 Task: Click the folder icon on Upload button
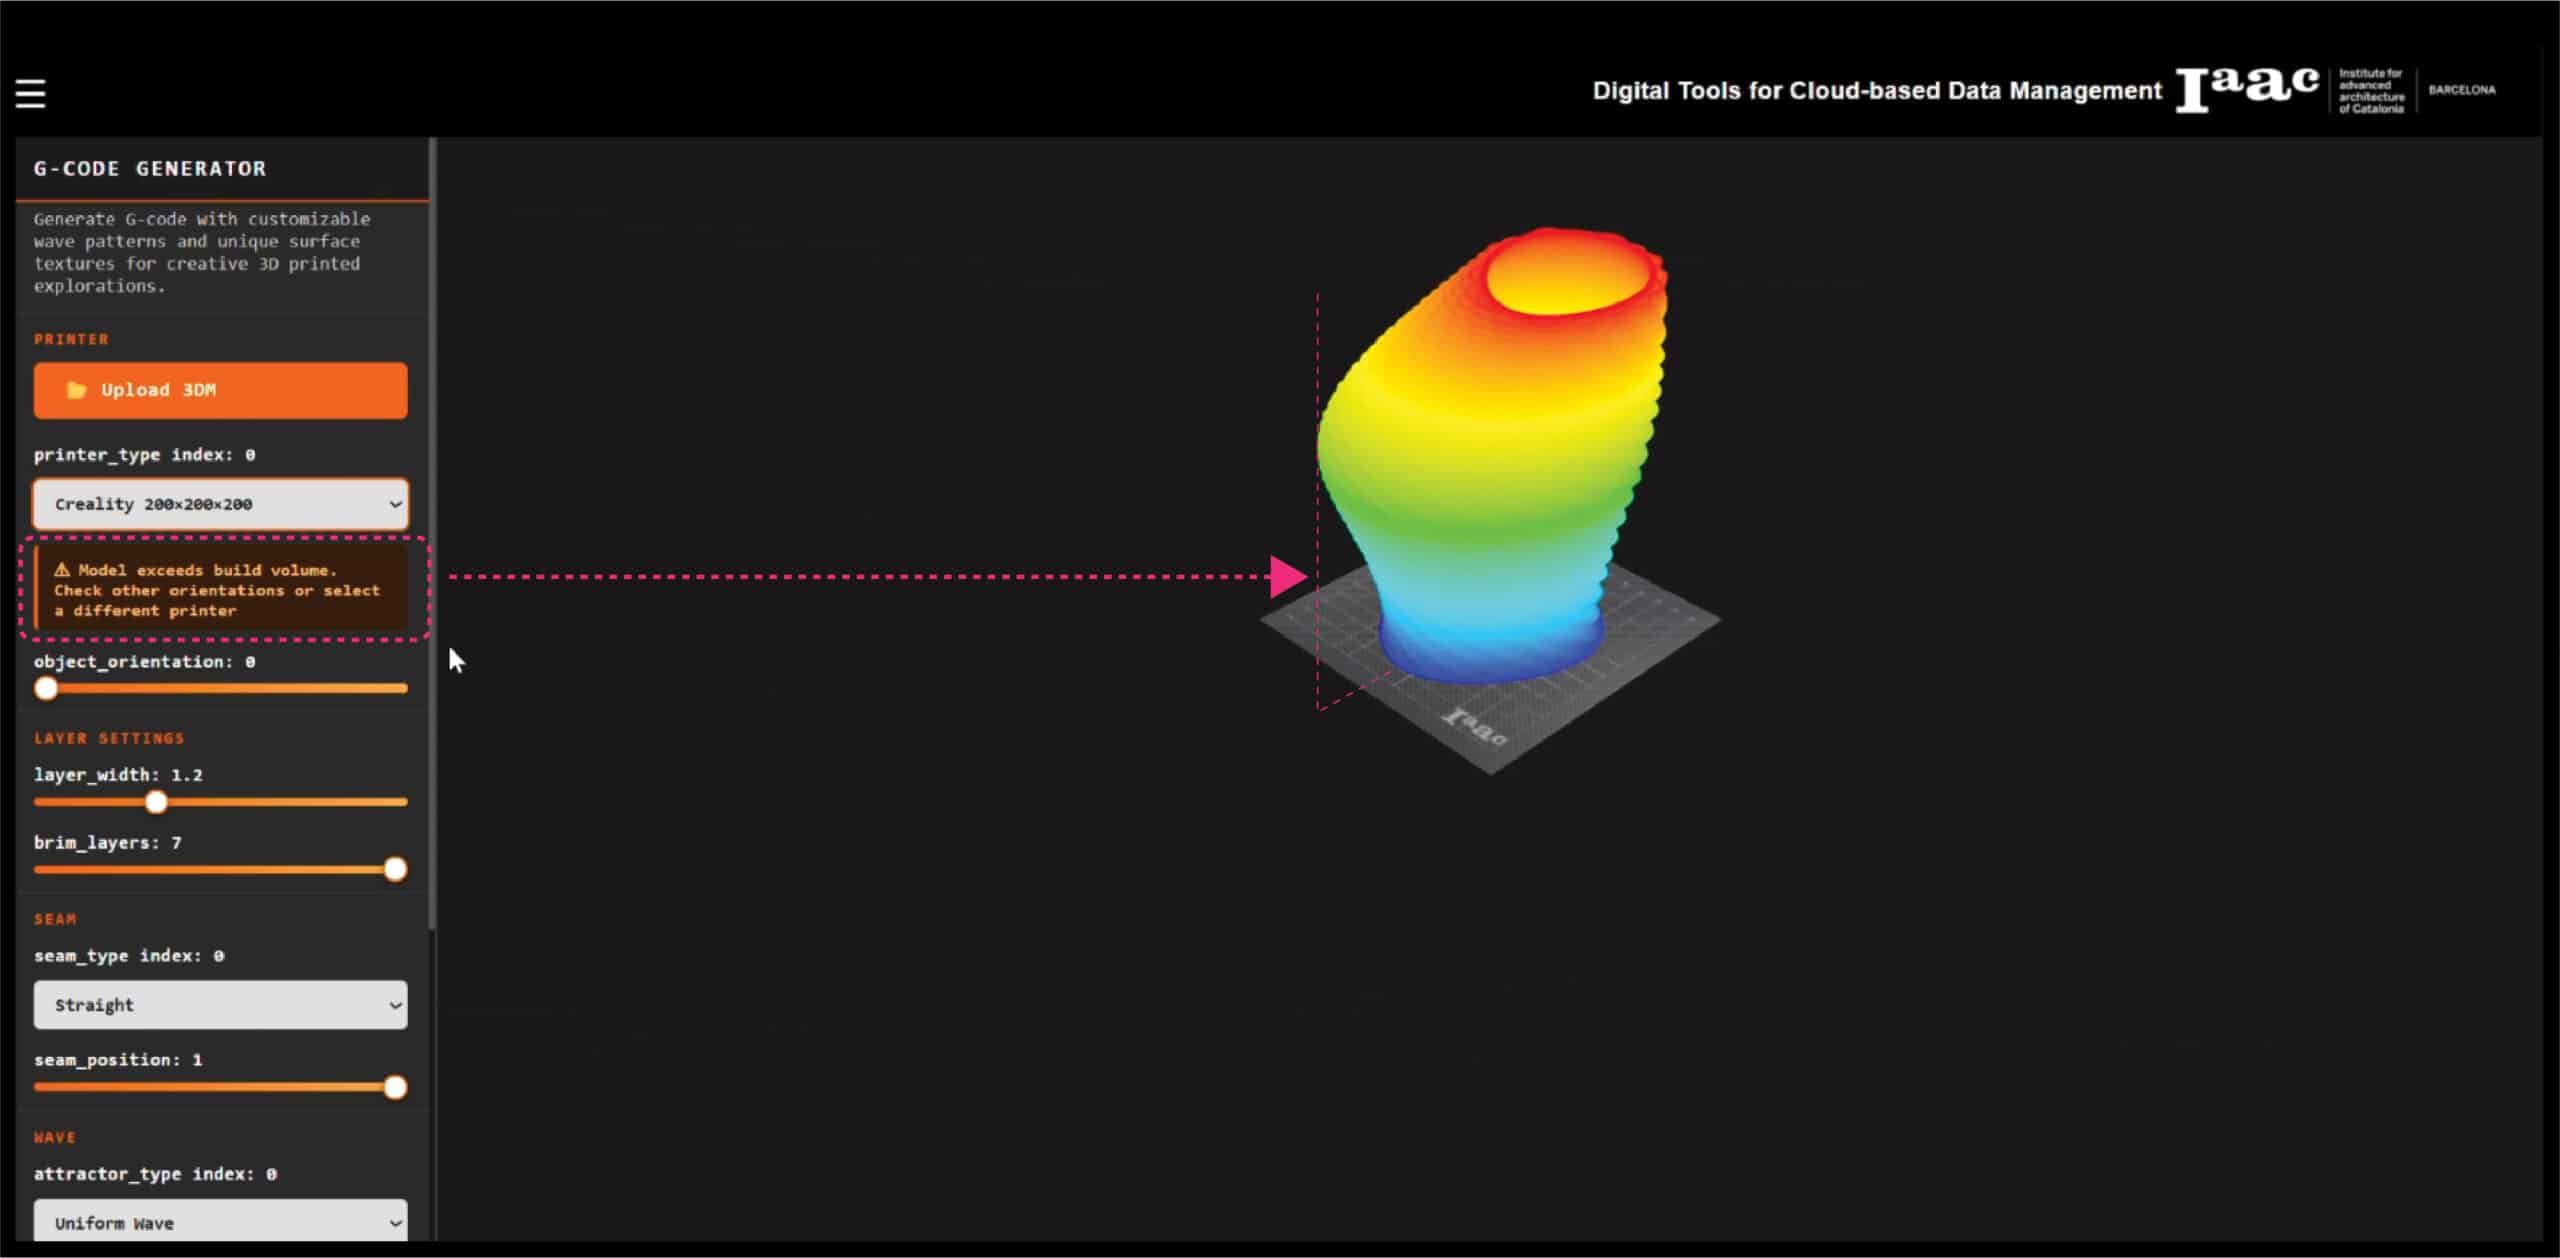76,390
